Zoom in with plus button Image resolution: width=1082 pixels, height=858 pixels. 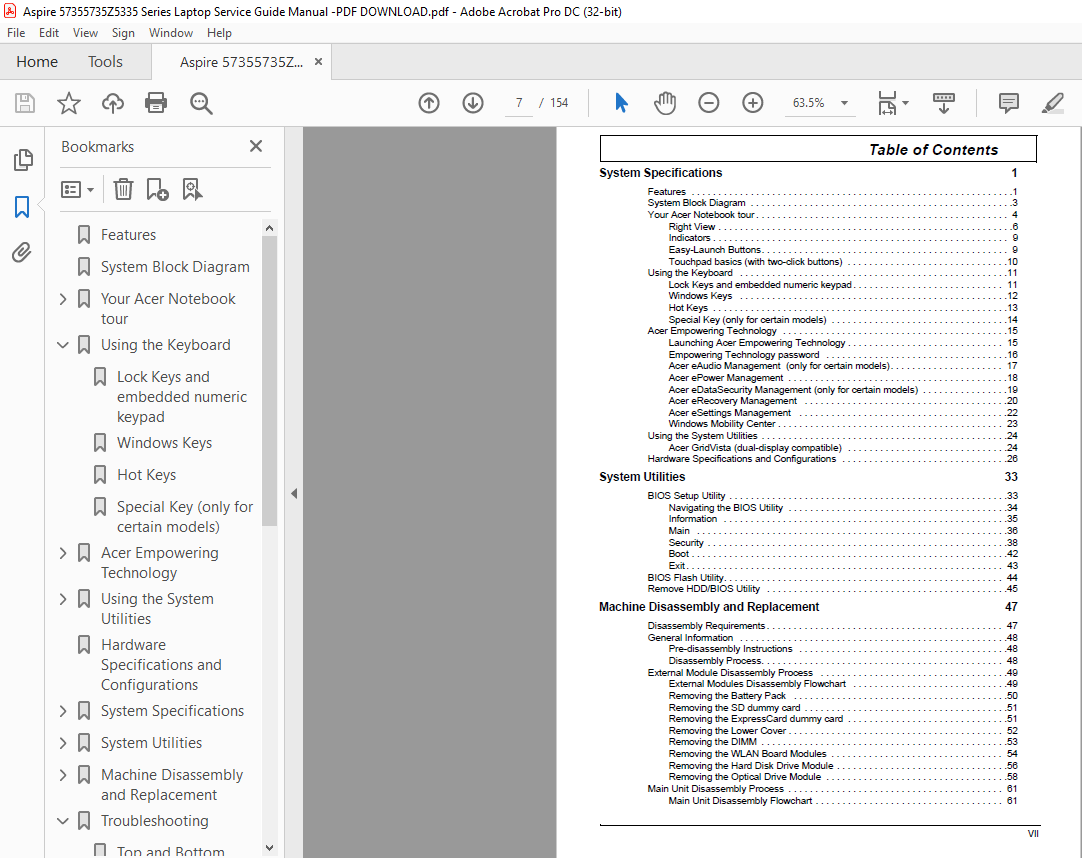[753, 103]
